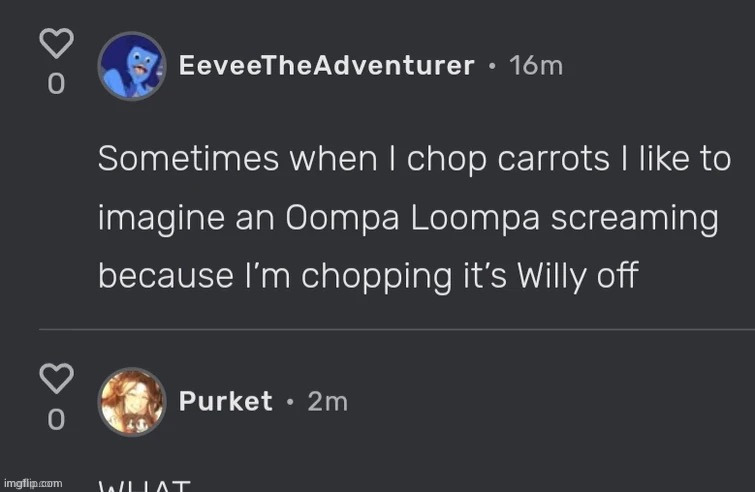
Task: Visit the Purket username link
Action: point(225,401)
